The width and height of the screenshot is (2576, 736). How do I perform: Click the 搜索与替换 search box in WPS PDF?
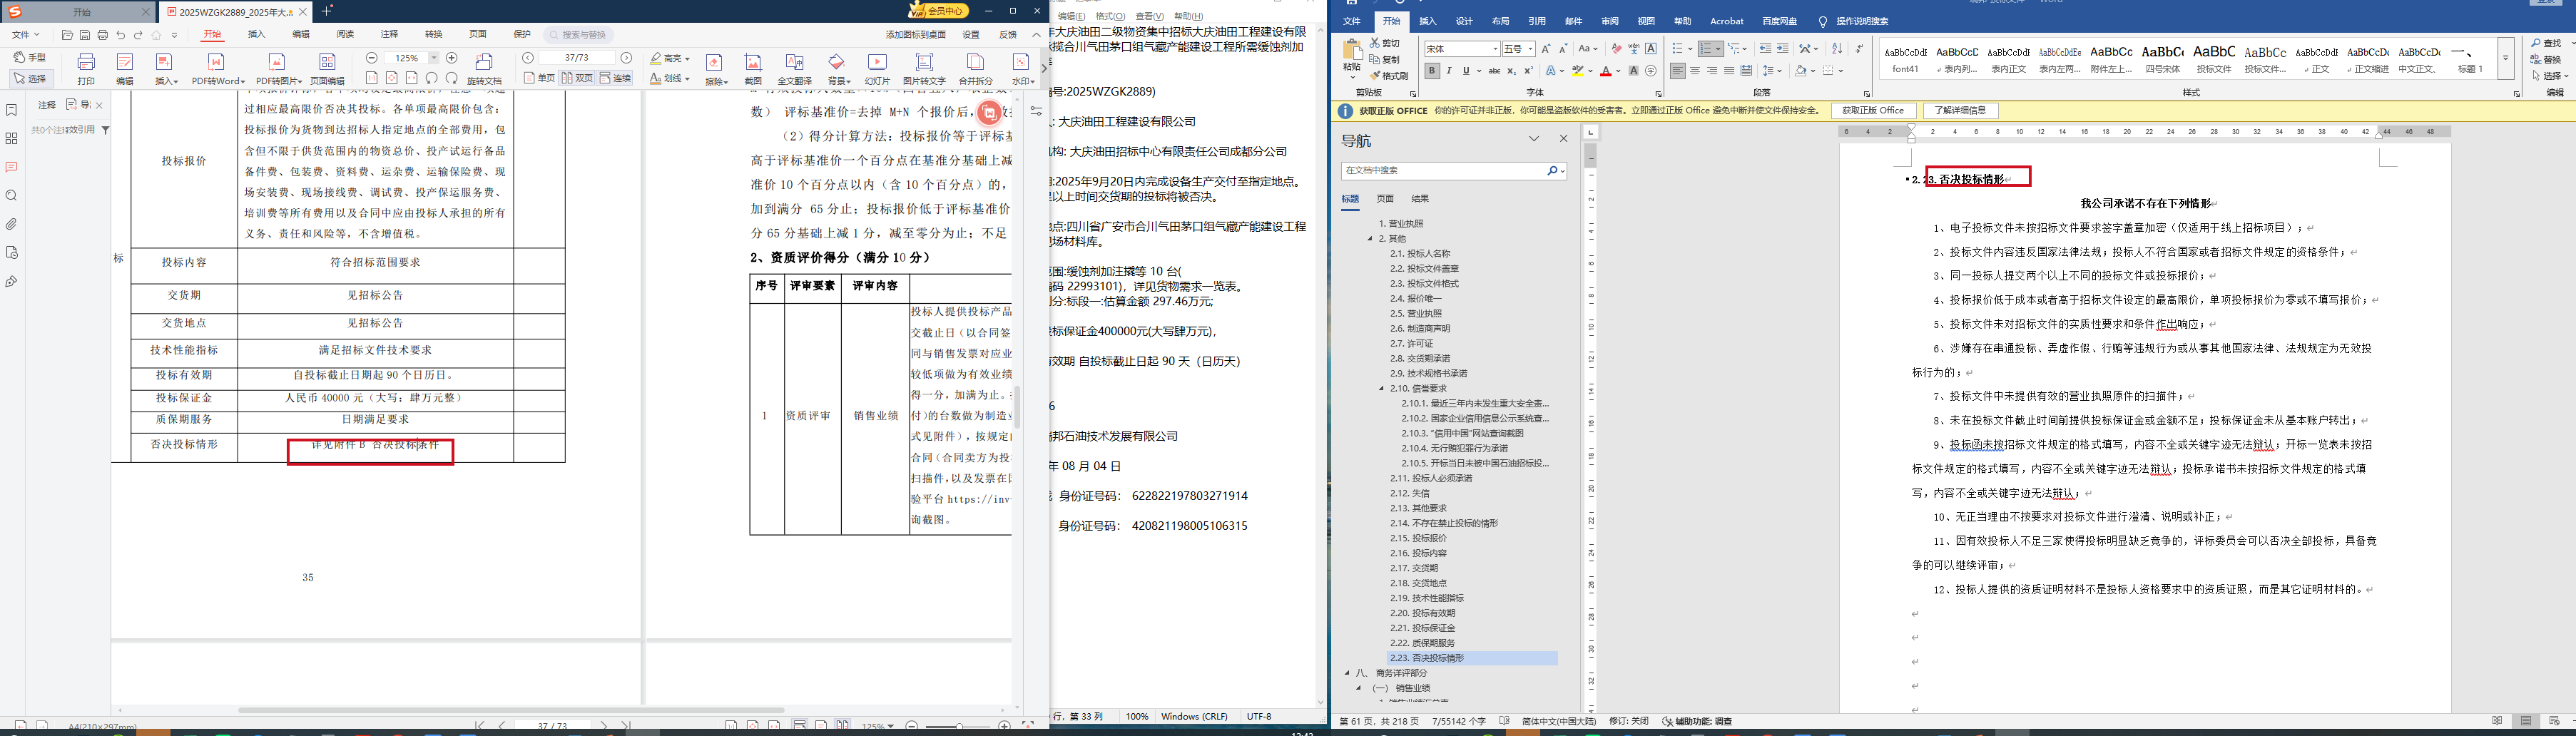point(579,35)
